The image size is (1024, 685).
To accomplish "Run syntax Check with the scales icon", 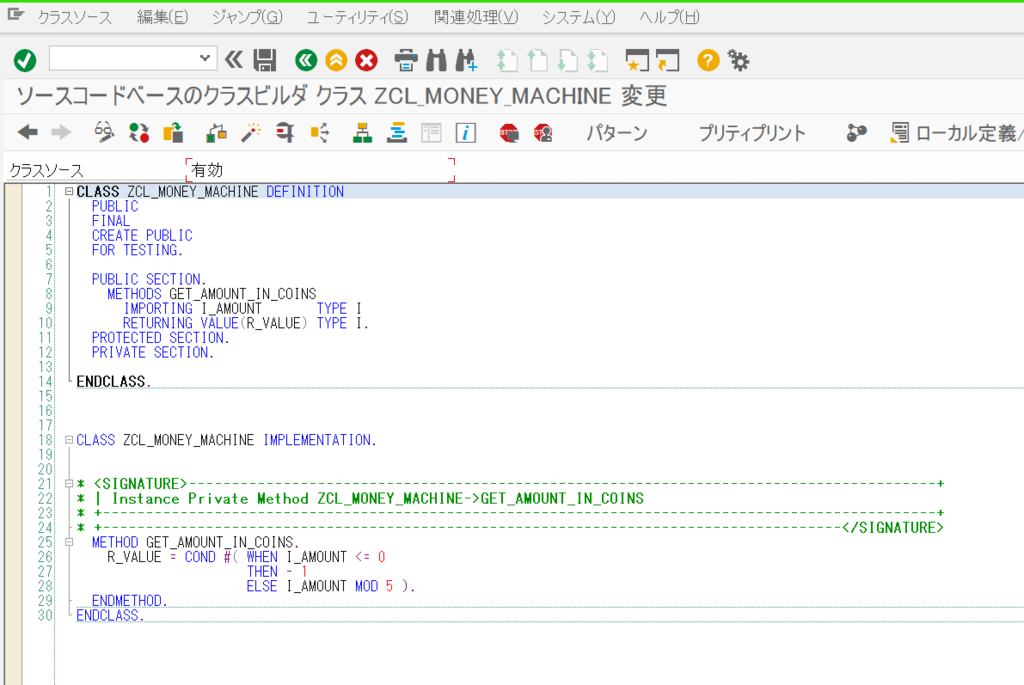I will tap(216, 133).
